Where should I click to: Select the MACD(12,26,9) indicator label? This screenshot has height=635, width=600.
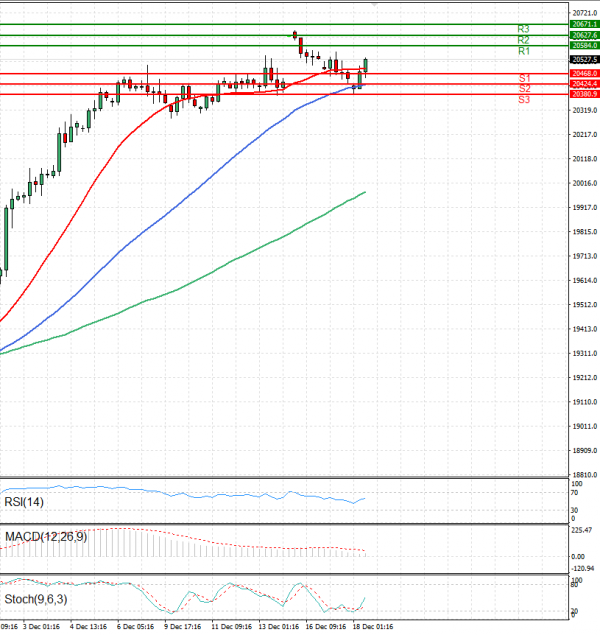(x=46, y=537)
